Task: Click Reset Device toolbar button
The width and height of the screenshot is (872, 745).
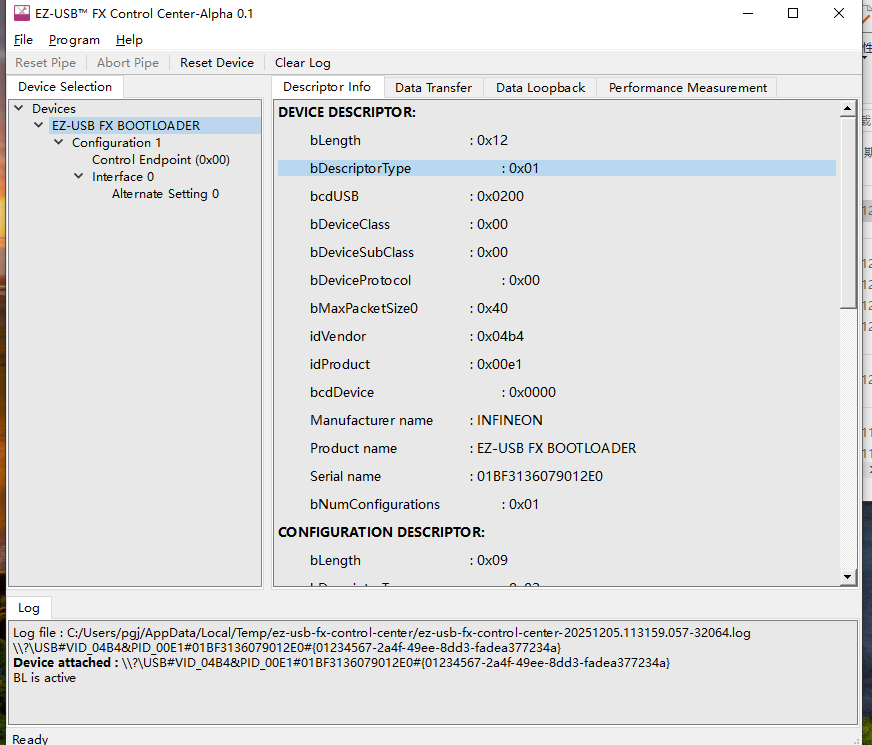Action: click(217, 63)
